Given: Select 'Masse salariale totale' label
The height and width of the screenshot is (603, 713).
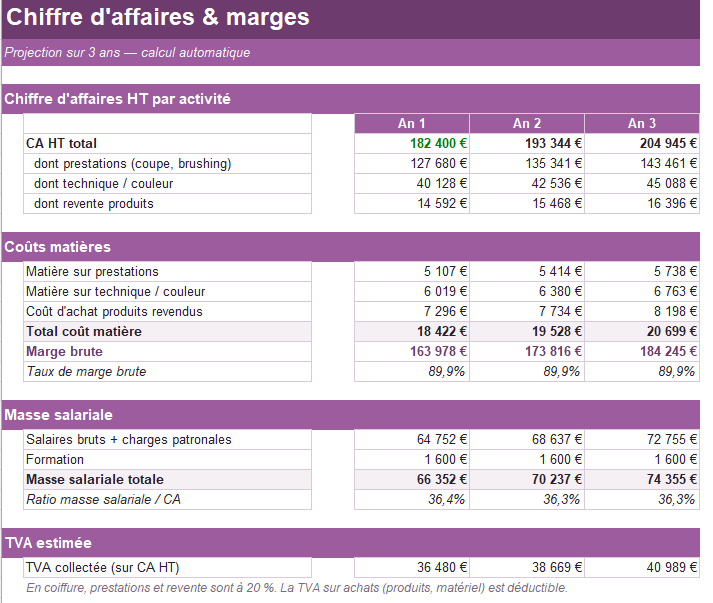Looking at the screenshot, I should 167,479.
